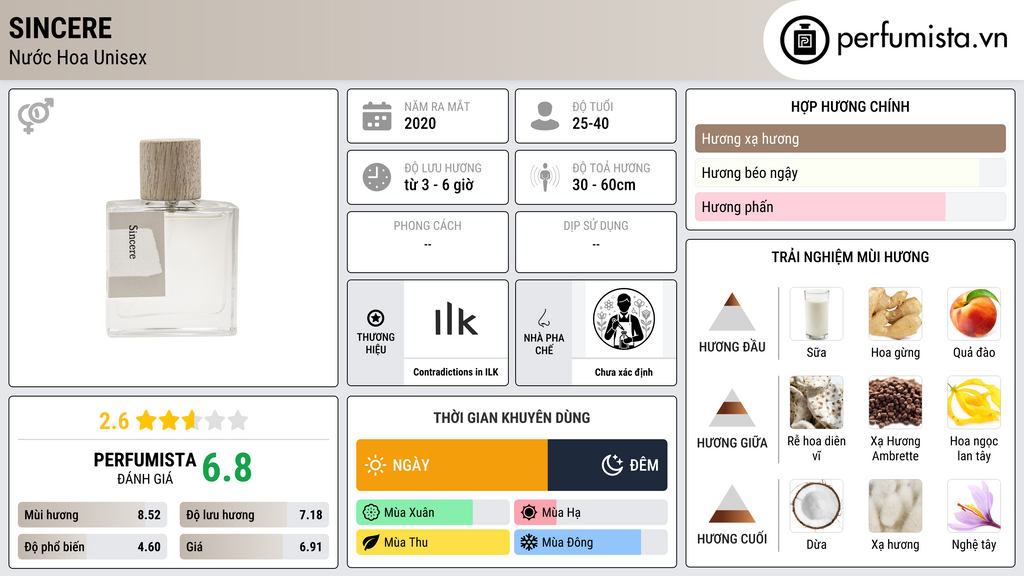Click the nose icon above Nhà pha chế
The height and width of the screenshot is (576, 1024).
pyautogui.click(x=543, y=318)
